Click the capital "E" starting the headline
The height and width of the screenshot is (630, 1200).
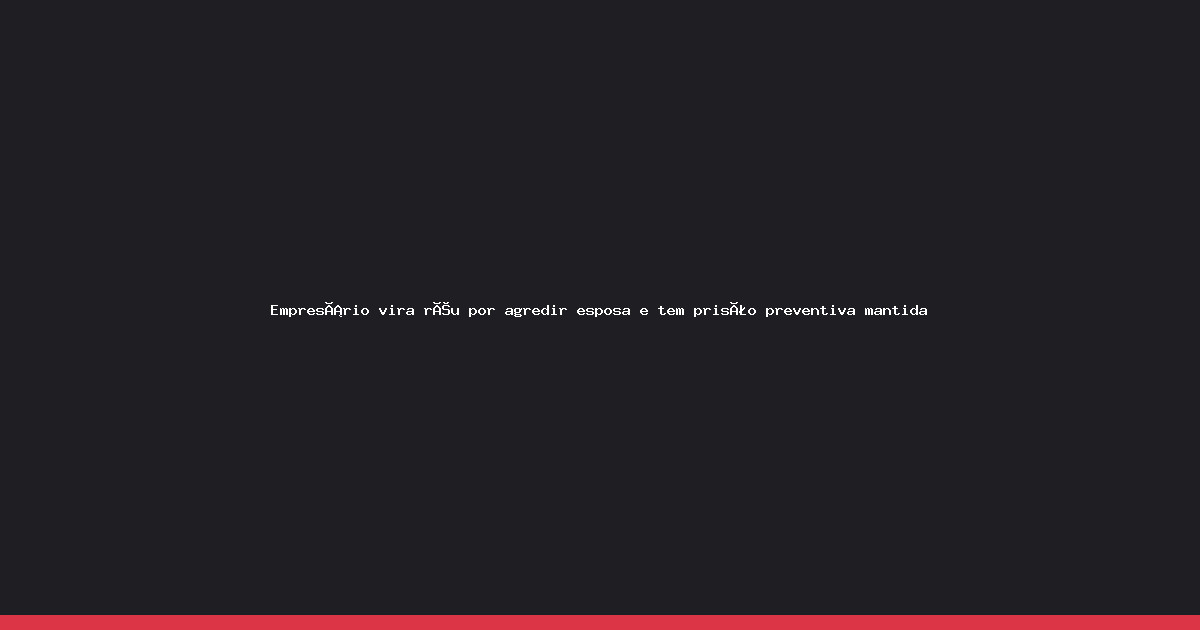tap(274, 310)
